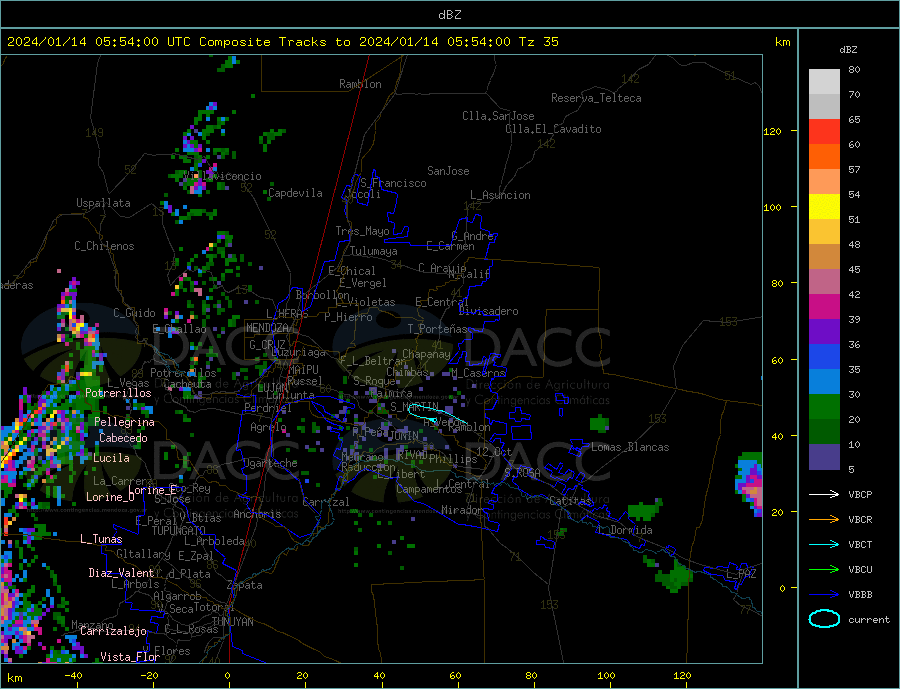Click the Diaz_Valent label

click(121, 573)
